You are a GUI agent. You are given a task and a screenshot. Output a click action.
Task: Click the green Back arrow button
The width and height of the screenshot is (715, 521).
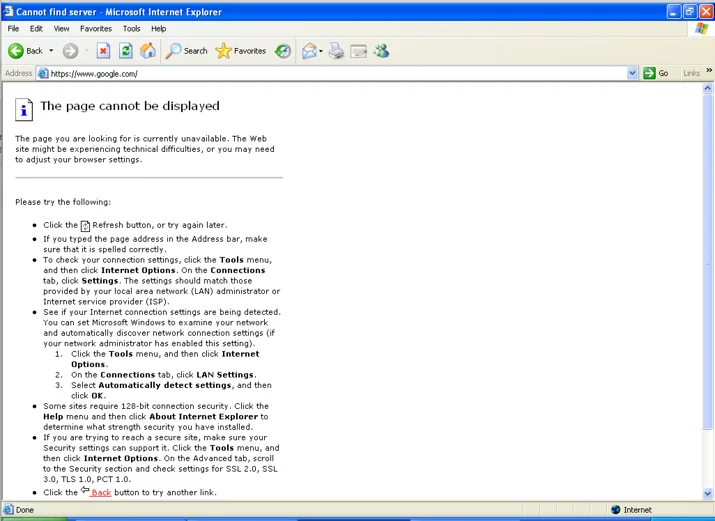point(16,51)
